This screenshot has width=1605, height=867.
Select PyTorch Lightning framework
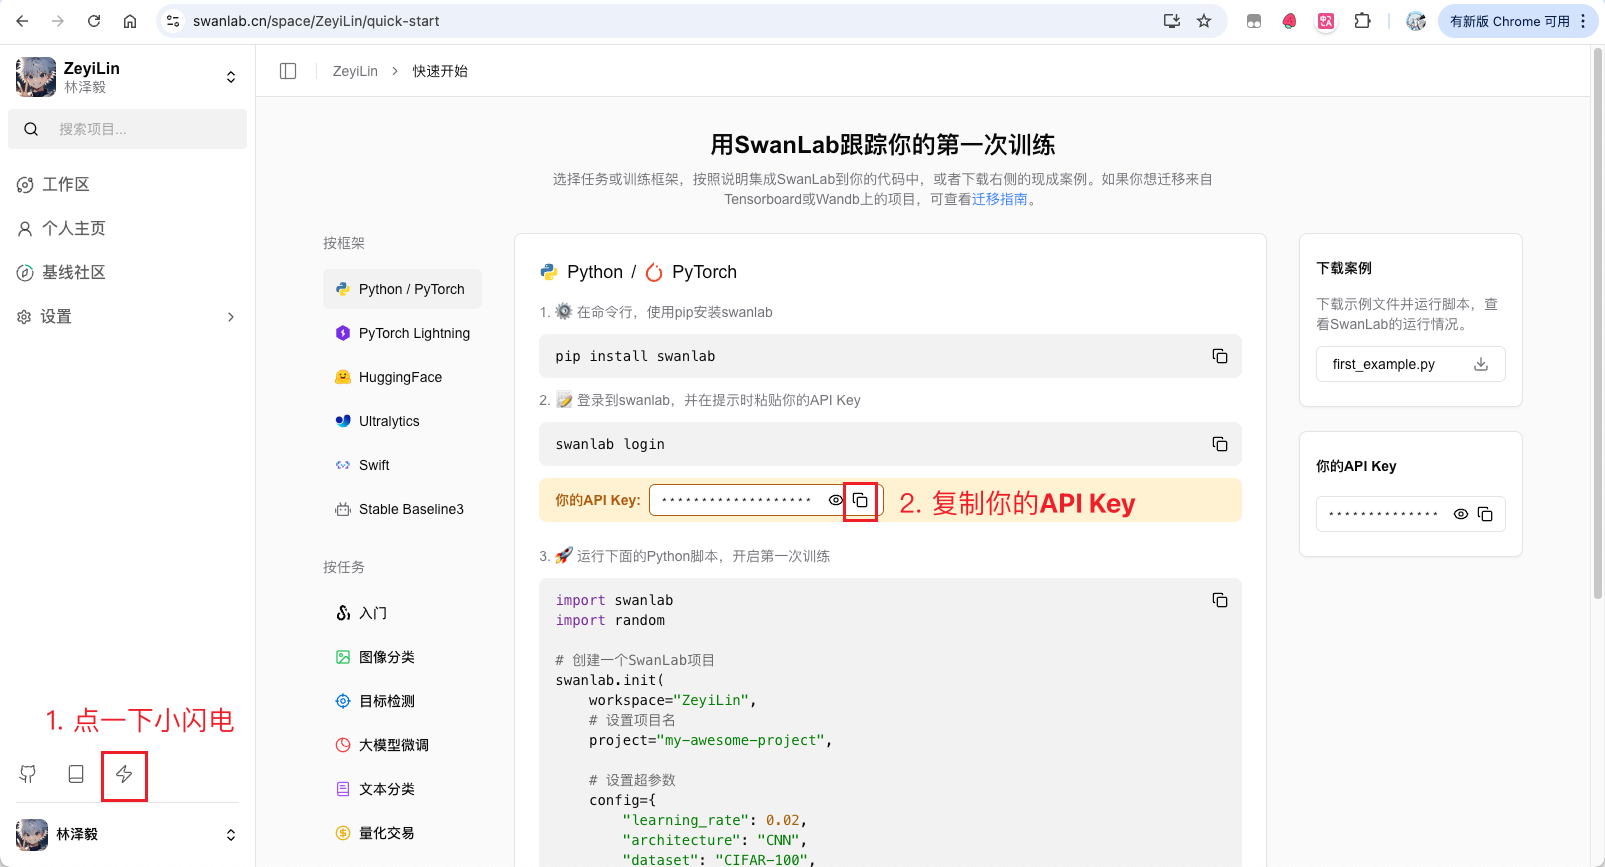402,333
